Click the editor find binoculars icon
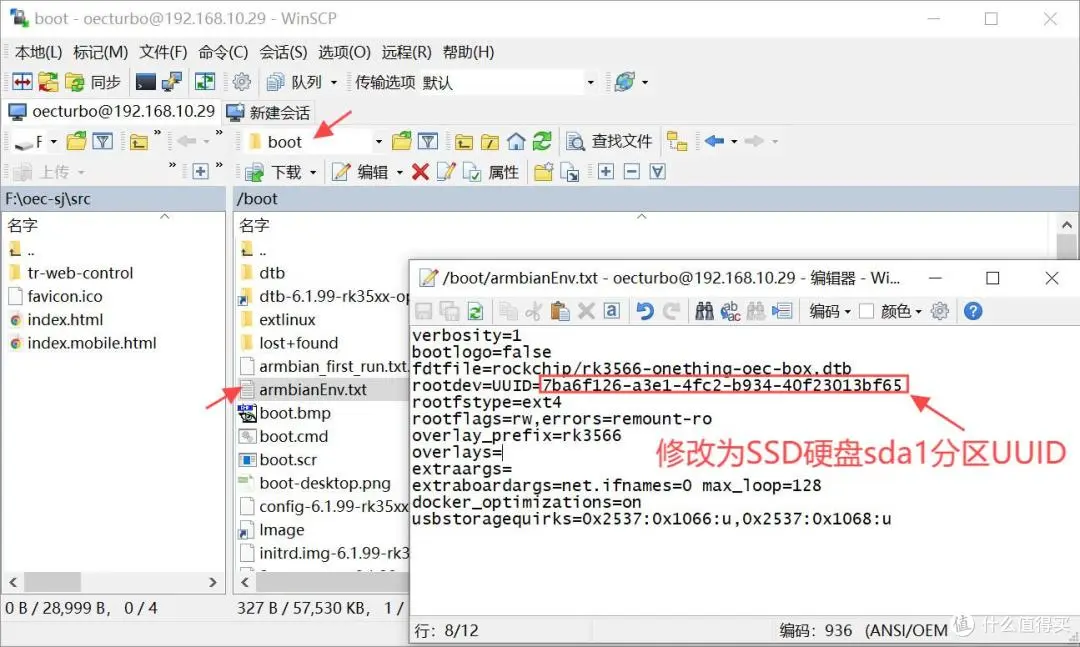 coord(704,311)
